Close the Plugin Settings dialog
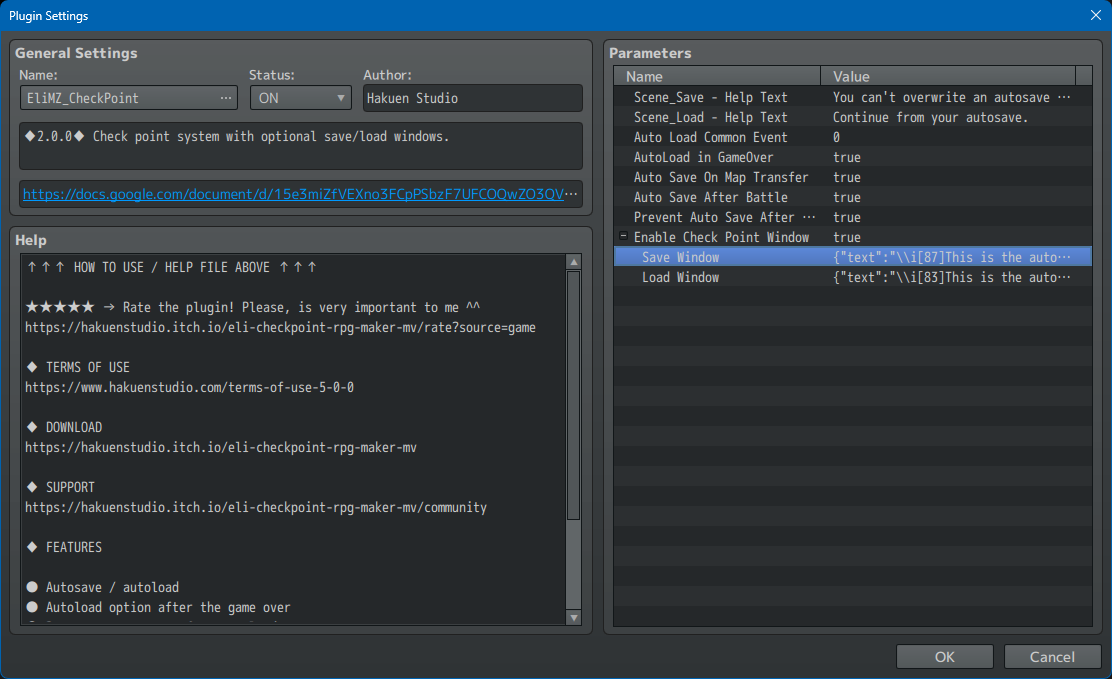The image size is (1112, 679). click(1095, 15)
